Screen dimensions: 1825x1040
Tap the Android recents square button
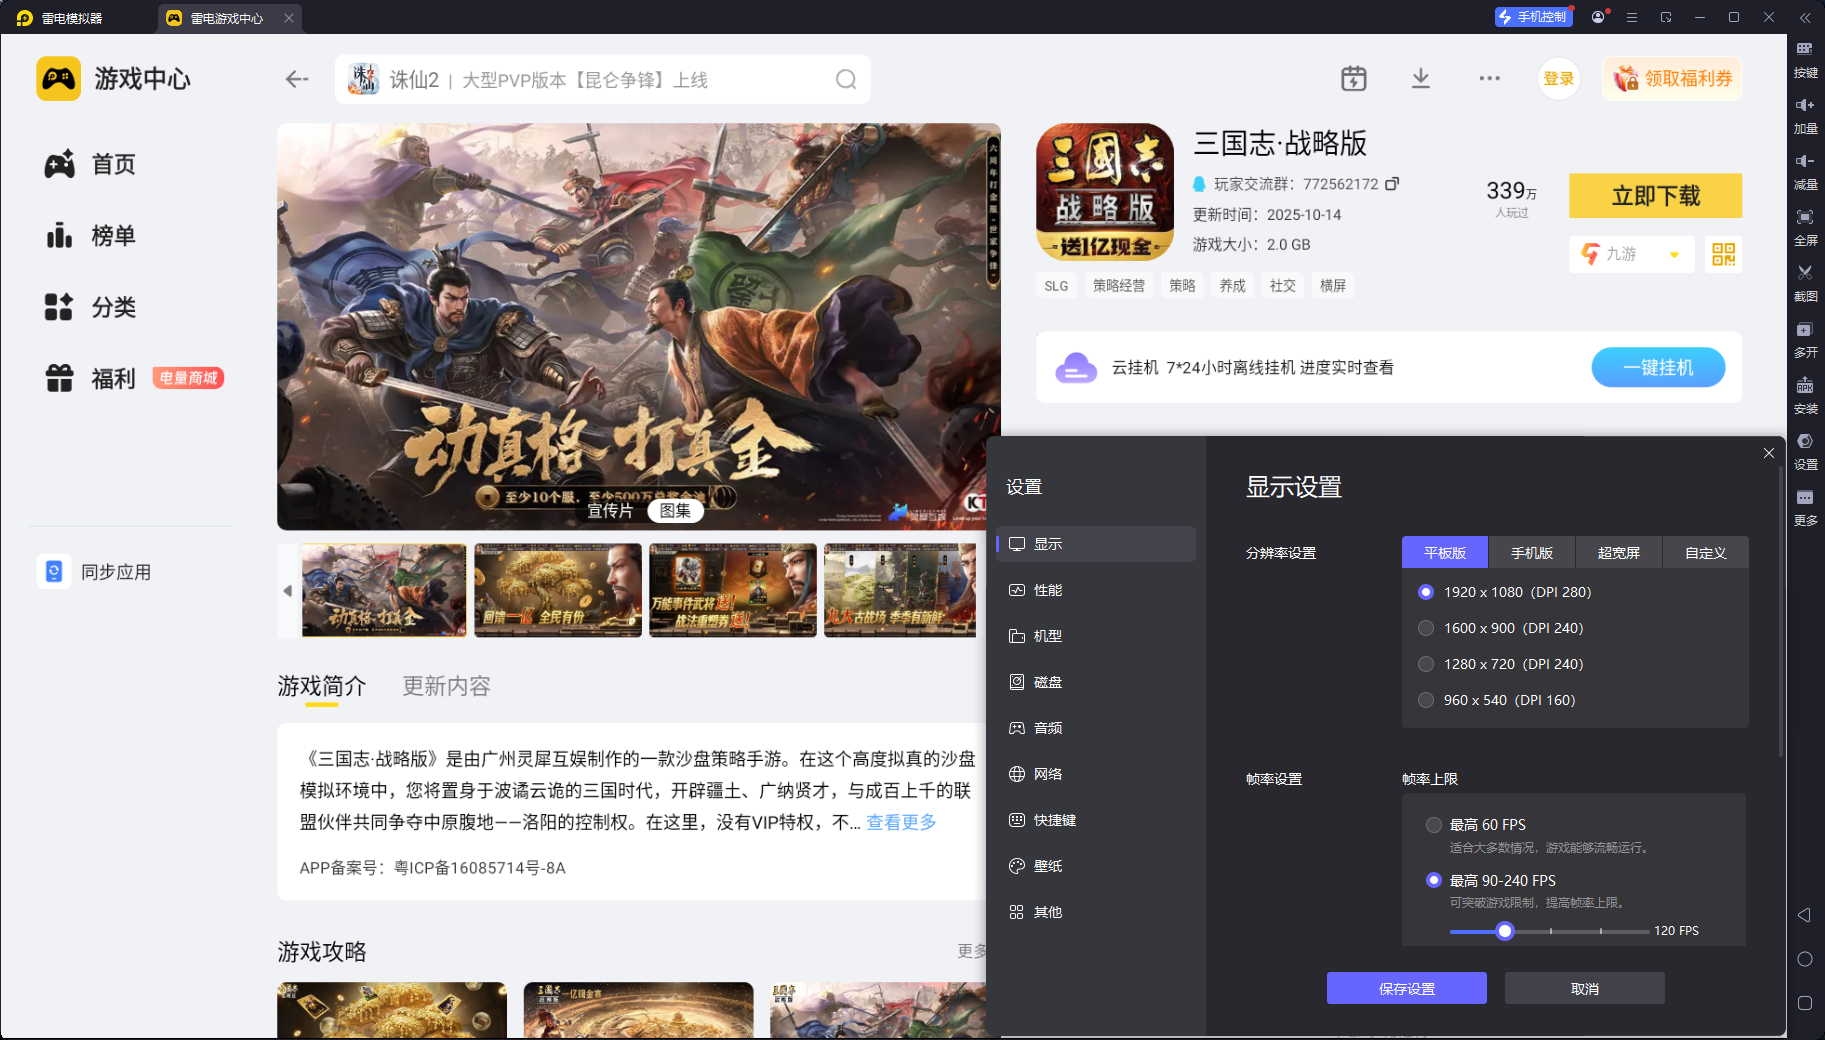[1805, 1003]
